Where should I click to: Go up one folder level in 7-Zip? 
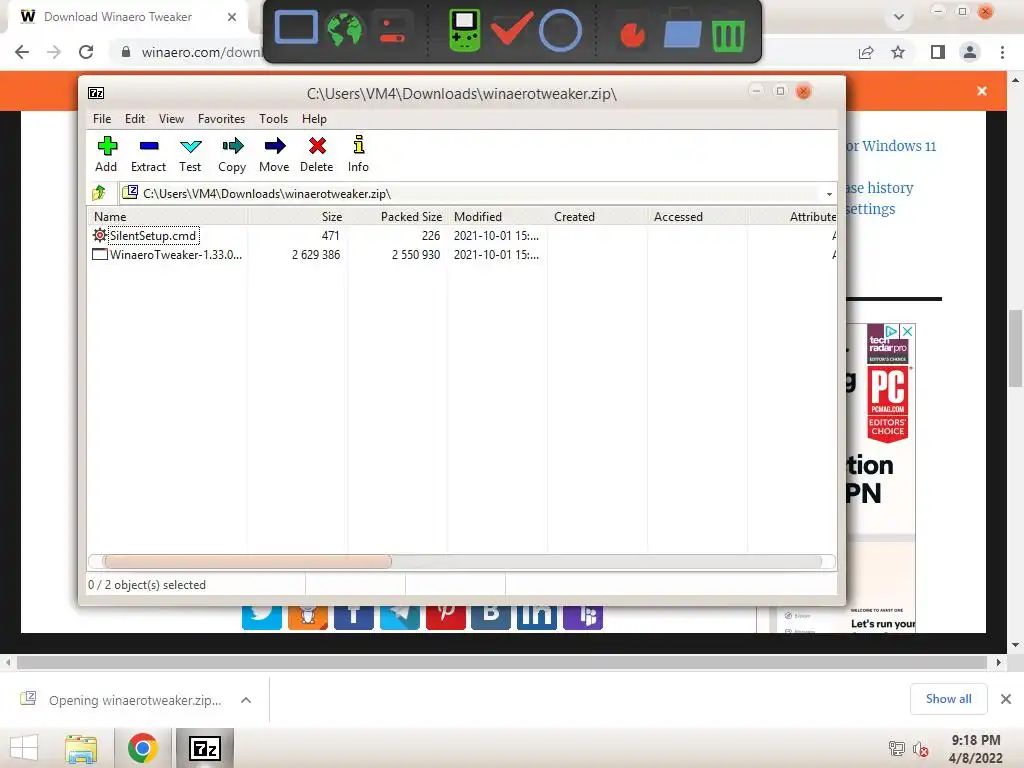[x=99, y=193]
